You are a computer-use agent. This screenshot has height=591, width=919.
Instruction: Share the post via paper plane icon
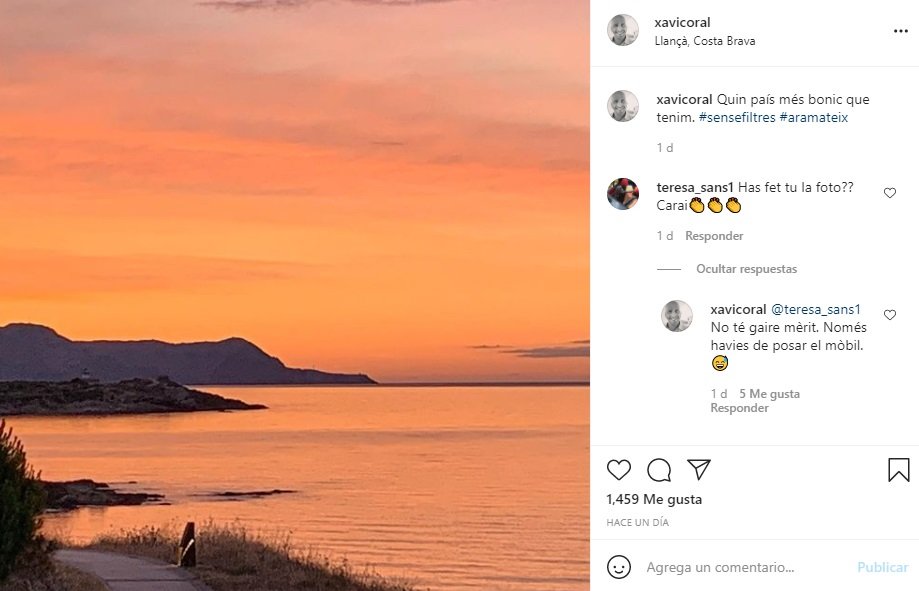click(699, 470)
